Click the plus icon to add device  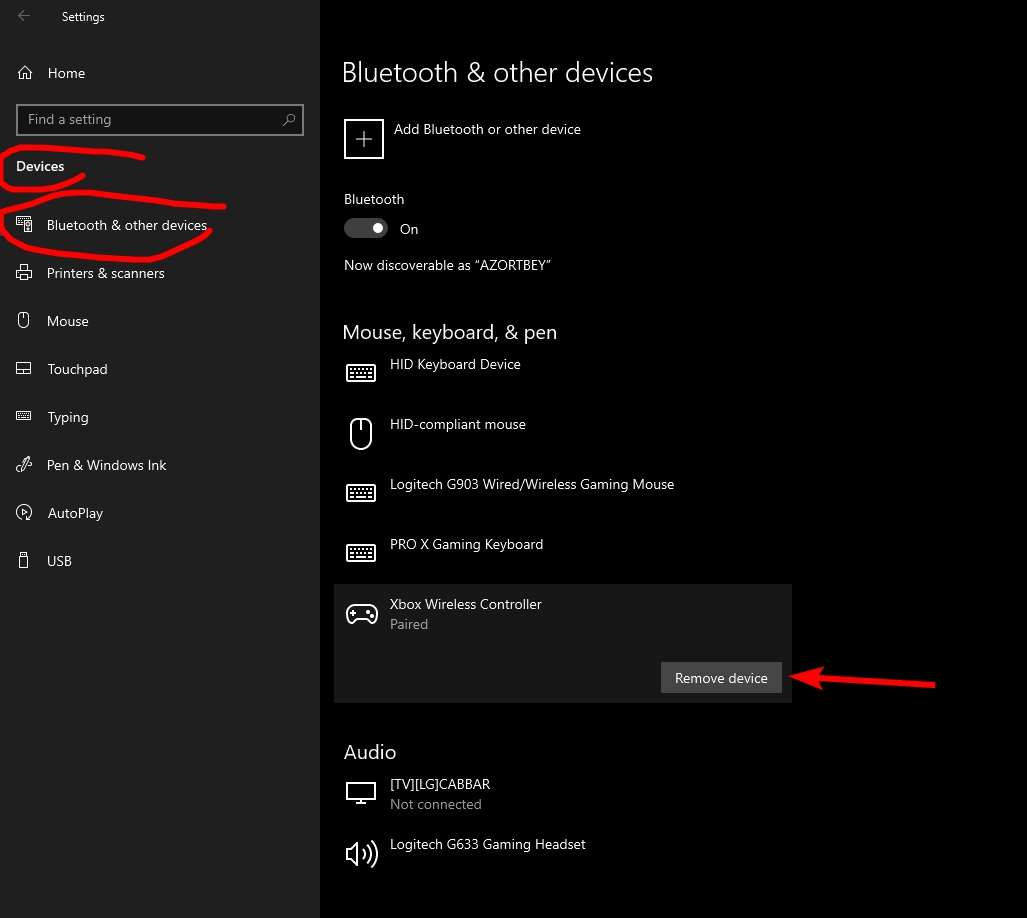pyautogui.click(x=364, y=139)
